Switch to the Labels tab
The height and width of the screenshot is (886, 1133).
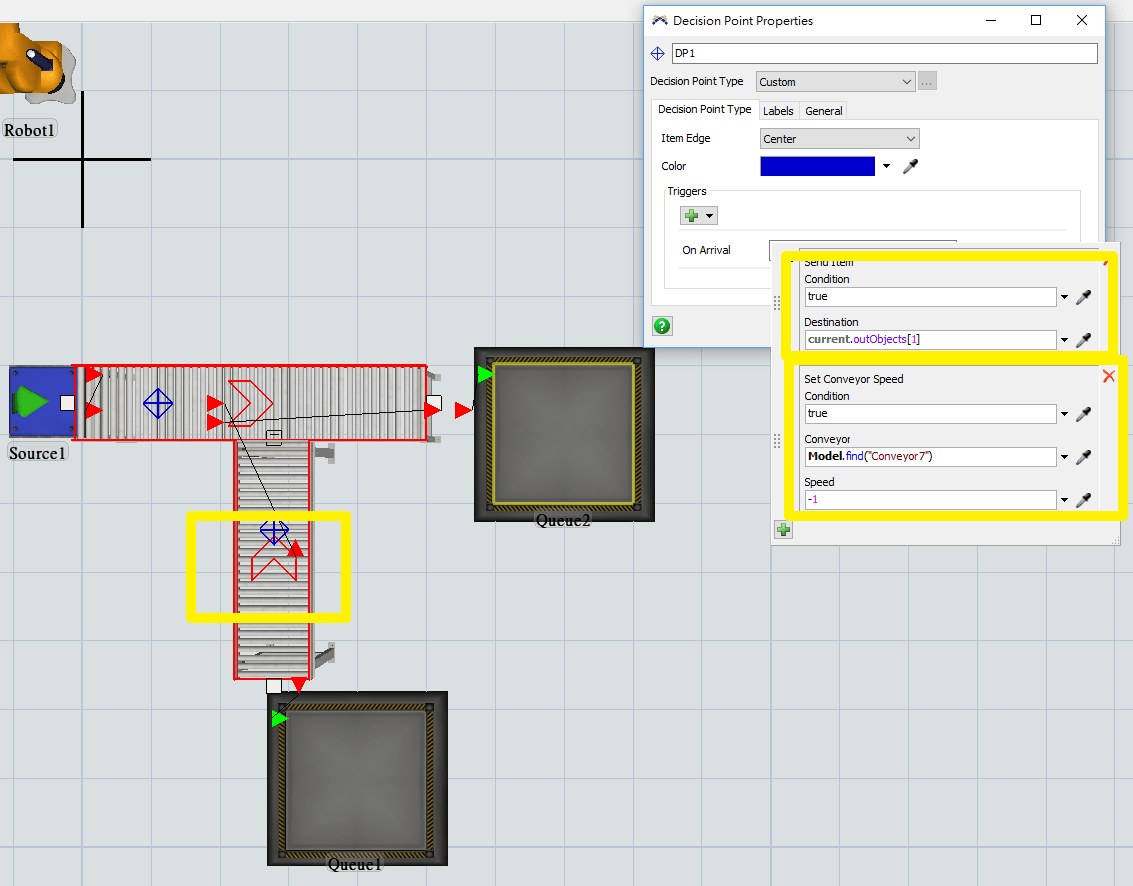tap(778, 110)
